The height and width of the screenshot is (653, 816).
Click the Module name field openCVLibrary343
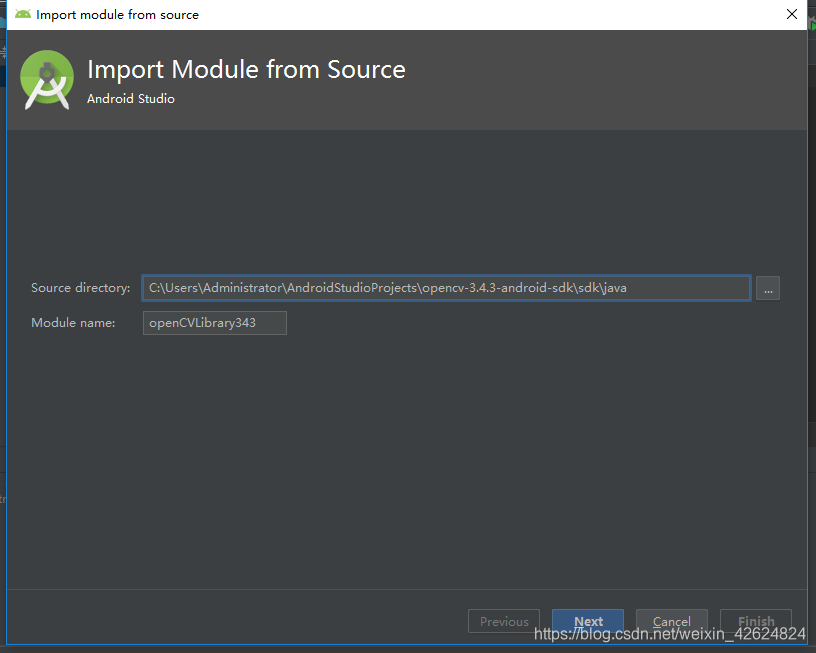[x=214, y=323]
